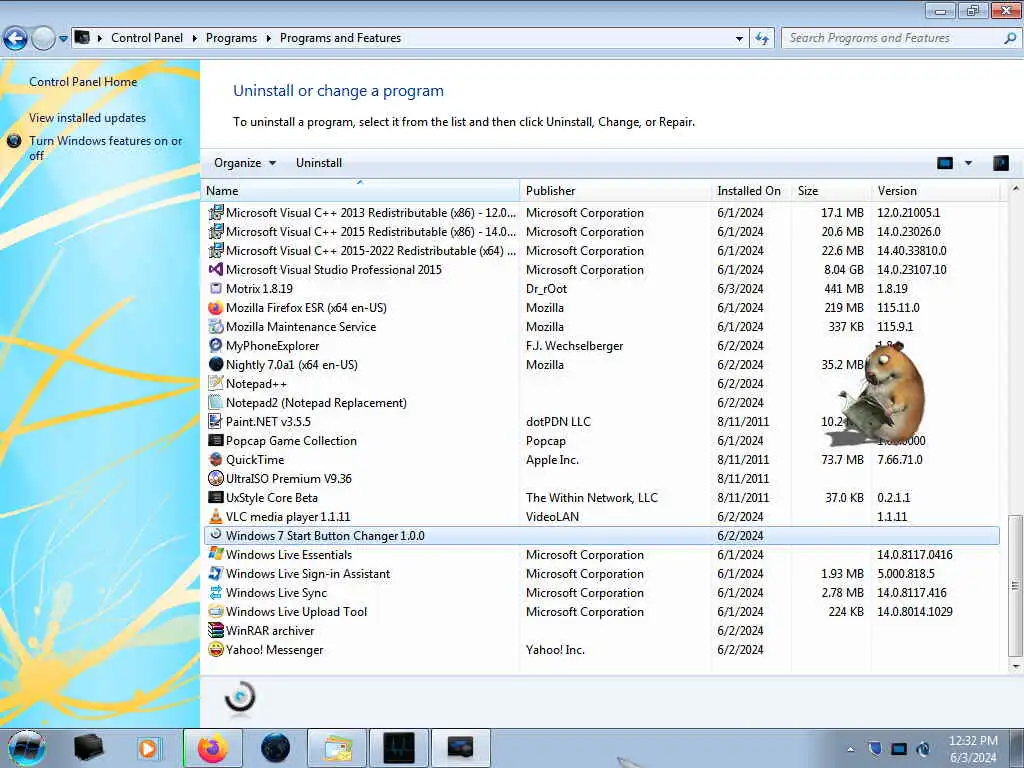Select the Yahoo! Messenger icon
Viewport: 1024px width, 768px height.
click(x=216, y=649)
